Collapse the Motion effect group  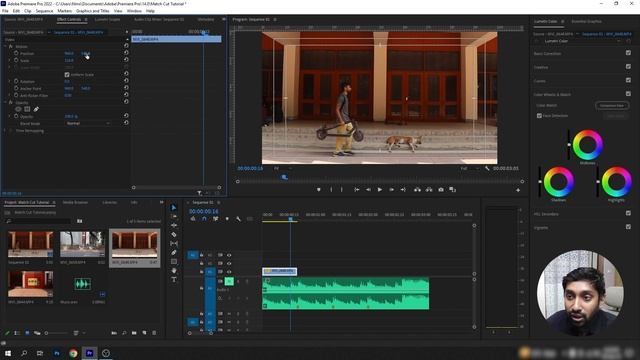[5, 47]
